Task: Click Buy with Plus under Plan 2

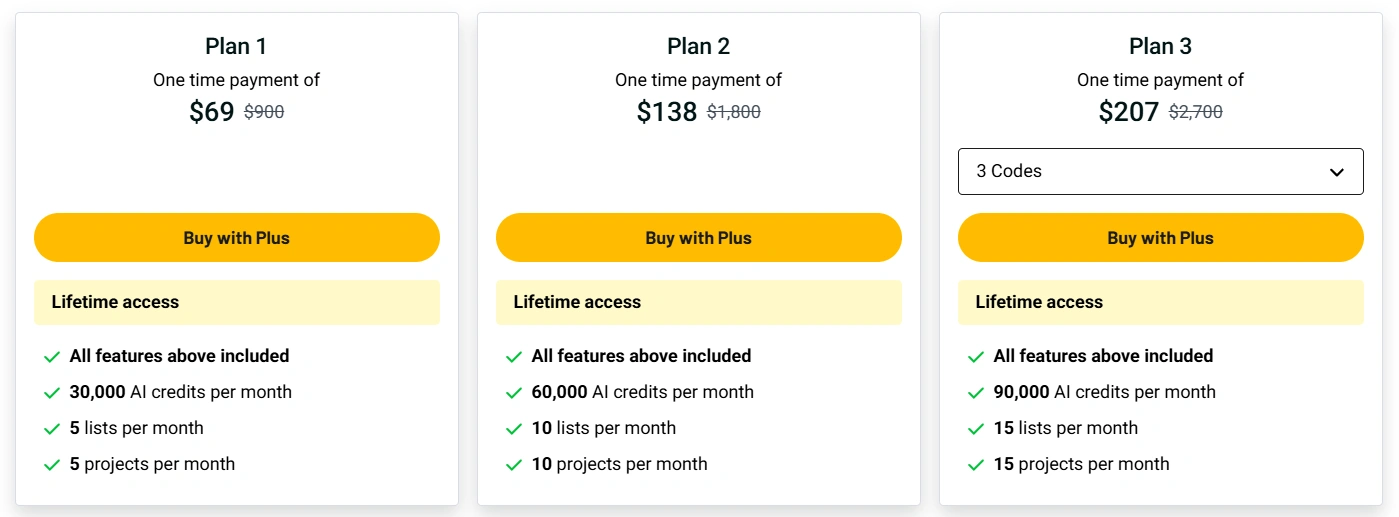Action: pos(699,238)
